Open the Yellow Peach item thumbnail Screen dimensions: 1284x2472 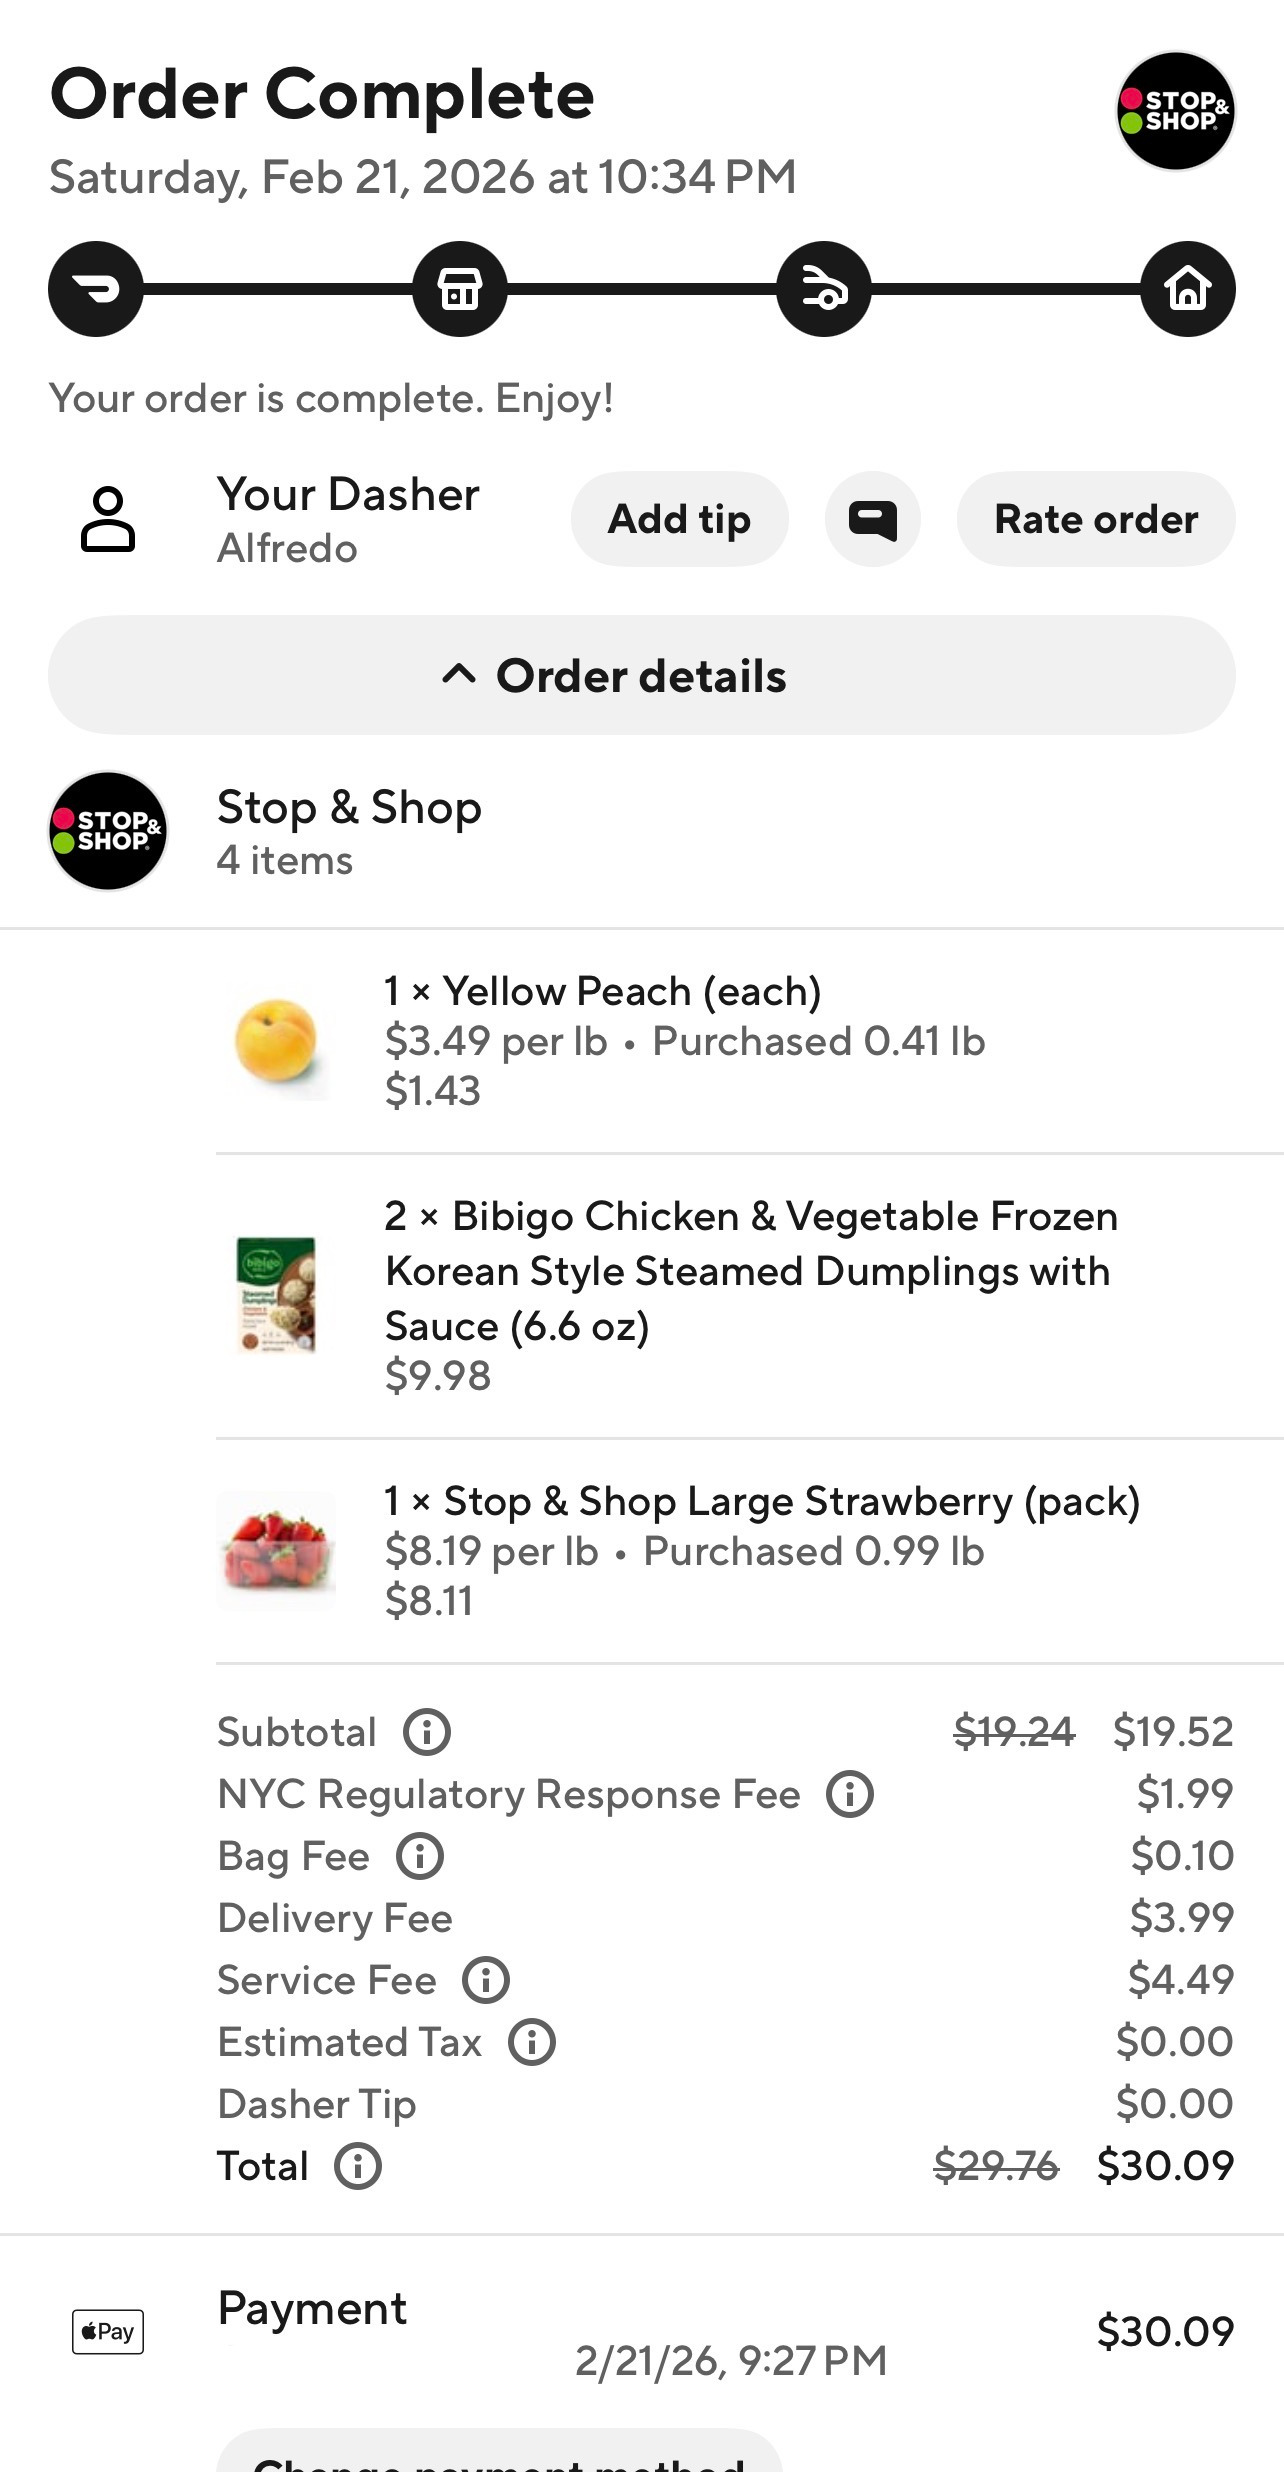pyautogui.click(x=276, y=1041)
